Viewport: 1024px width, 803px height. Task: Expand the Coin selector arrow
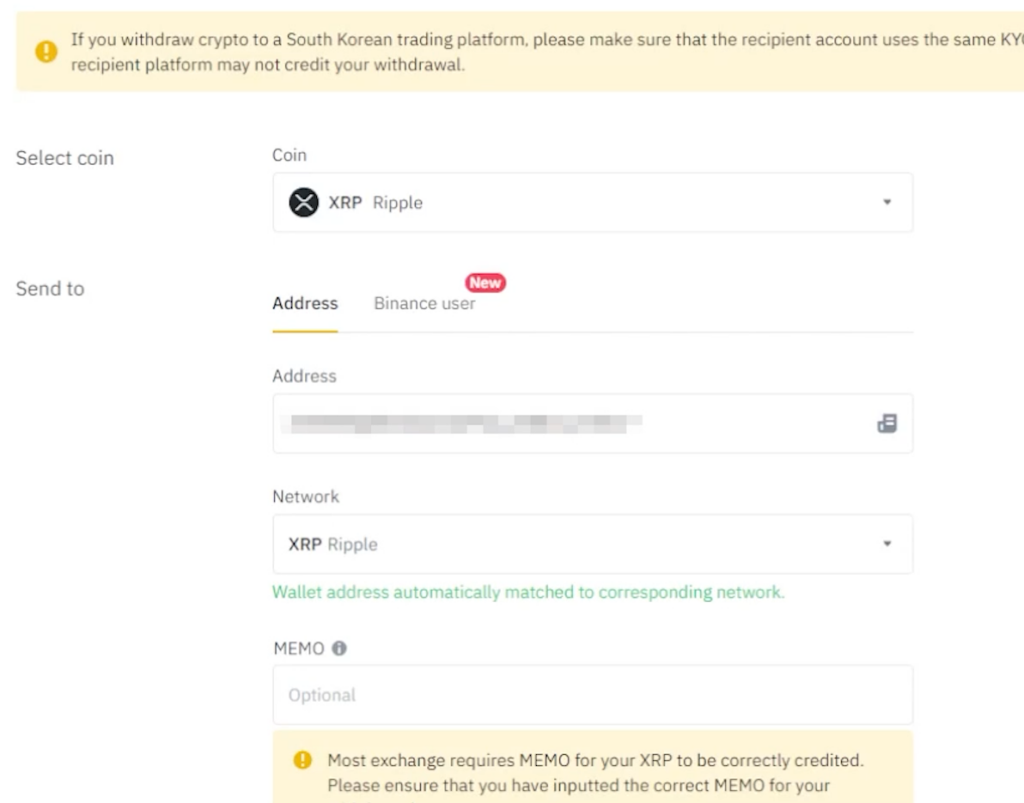[x=887, y=202]
